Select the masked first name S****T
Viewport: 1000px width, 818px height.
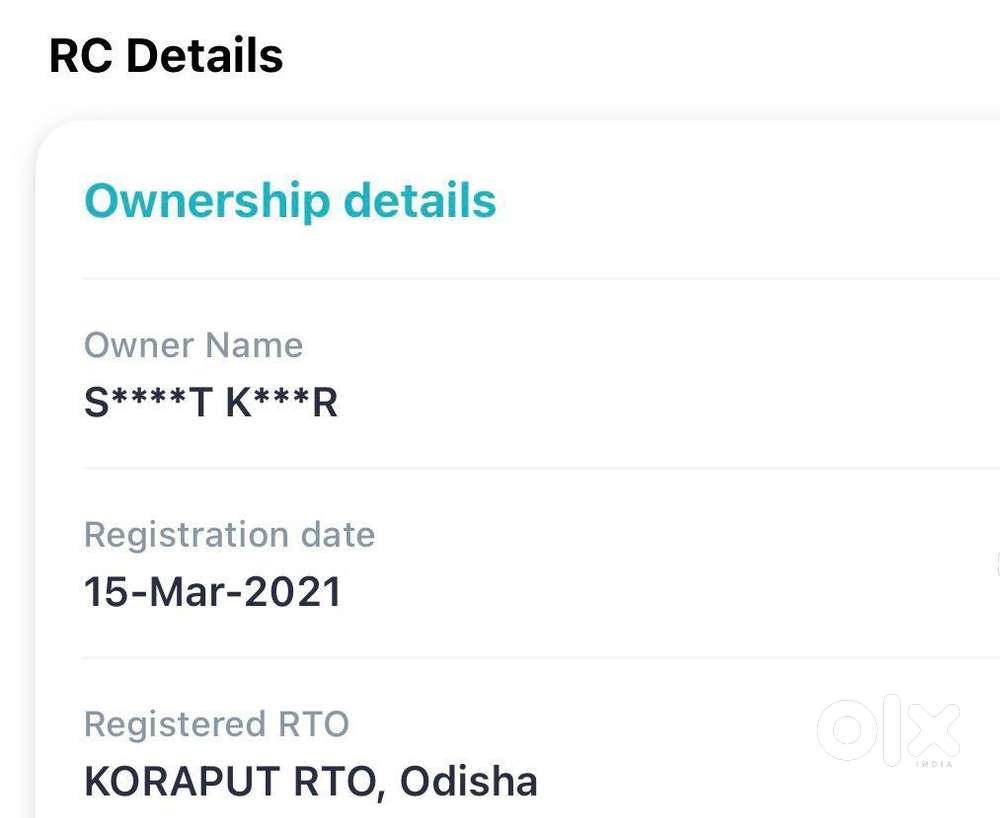(x=148, y=402)
